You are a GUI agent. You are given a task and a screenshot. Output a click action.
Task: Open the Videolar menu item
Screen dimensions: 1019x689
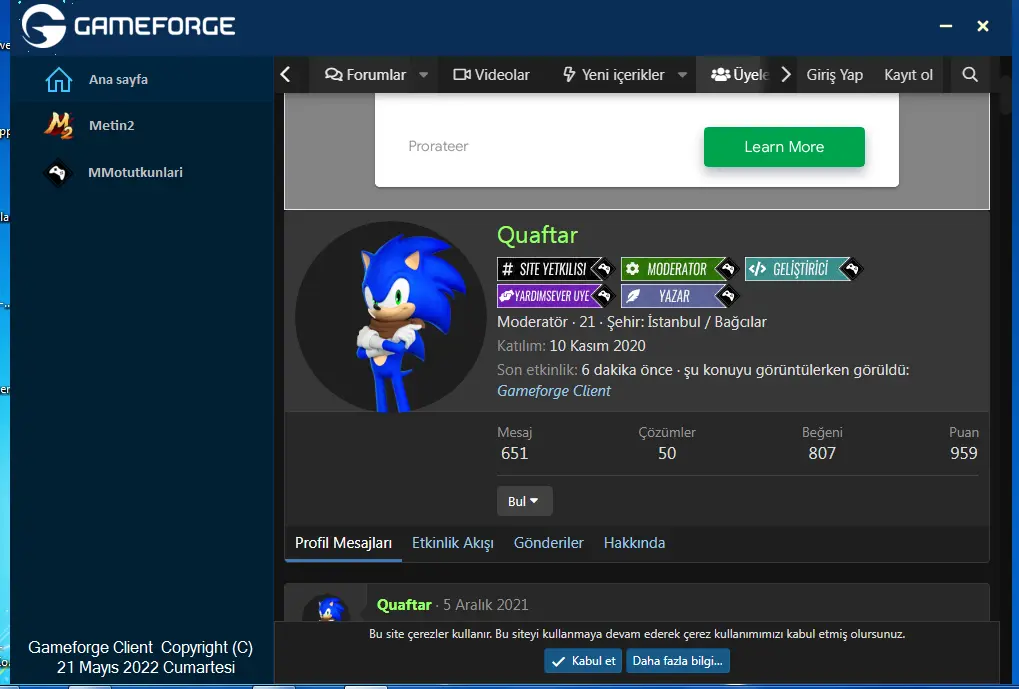point(491,75)
